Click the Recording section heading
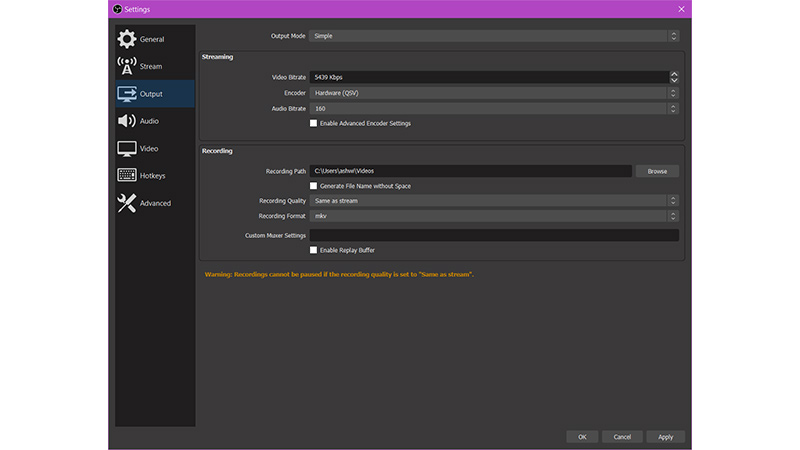Image resolution: width=800 pixels, height=450 pixels. pos(217,151)
